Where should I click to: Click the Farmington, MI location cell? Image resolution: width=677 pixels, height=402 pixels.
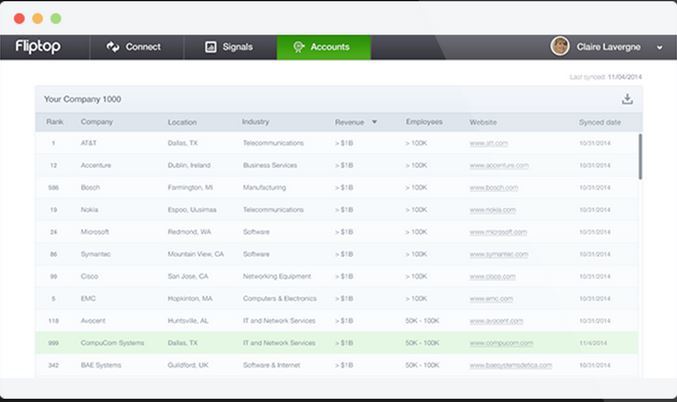pos(190,187)
